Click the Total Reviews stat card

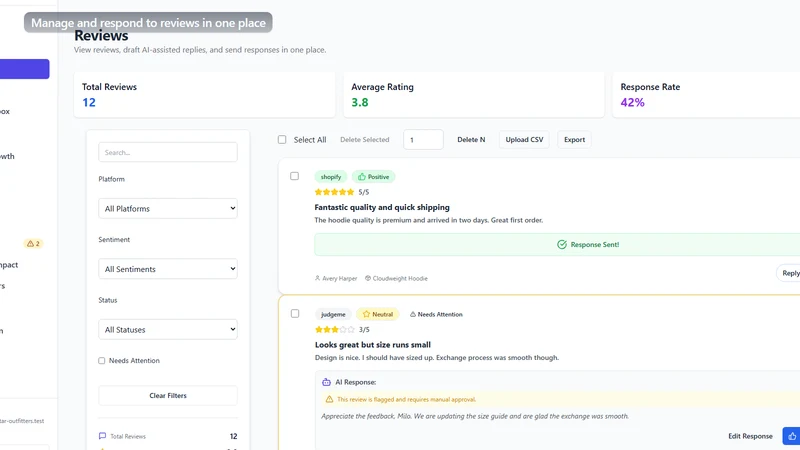[205, 94]
